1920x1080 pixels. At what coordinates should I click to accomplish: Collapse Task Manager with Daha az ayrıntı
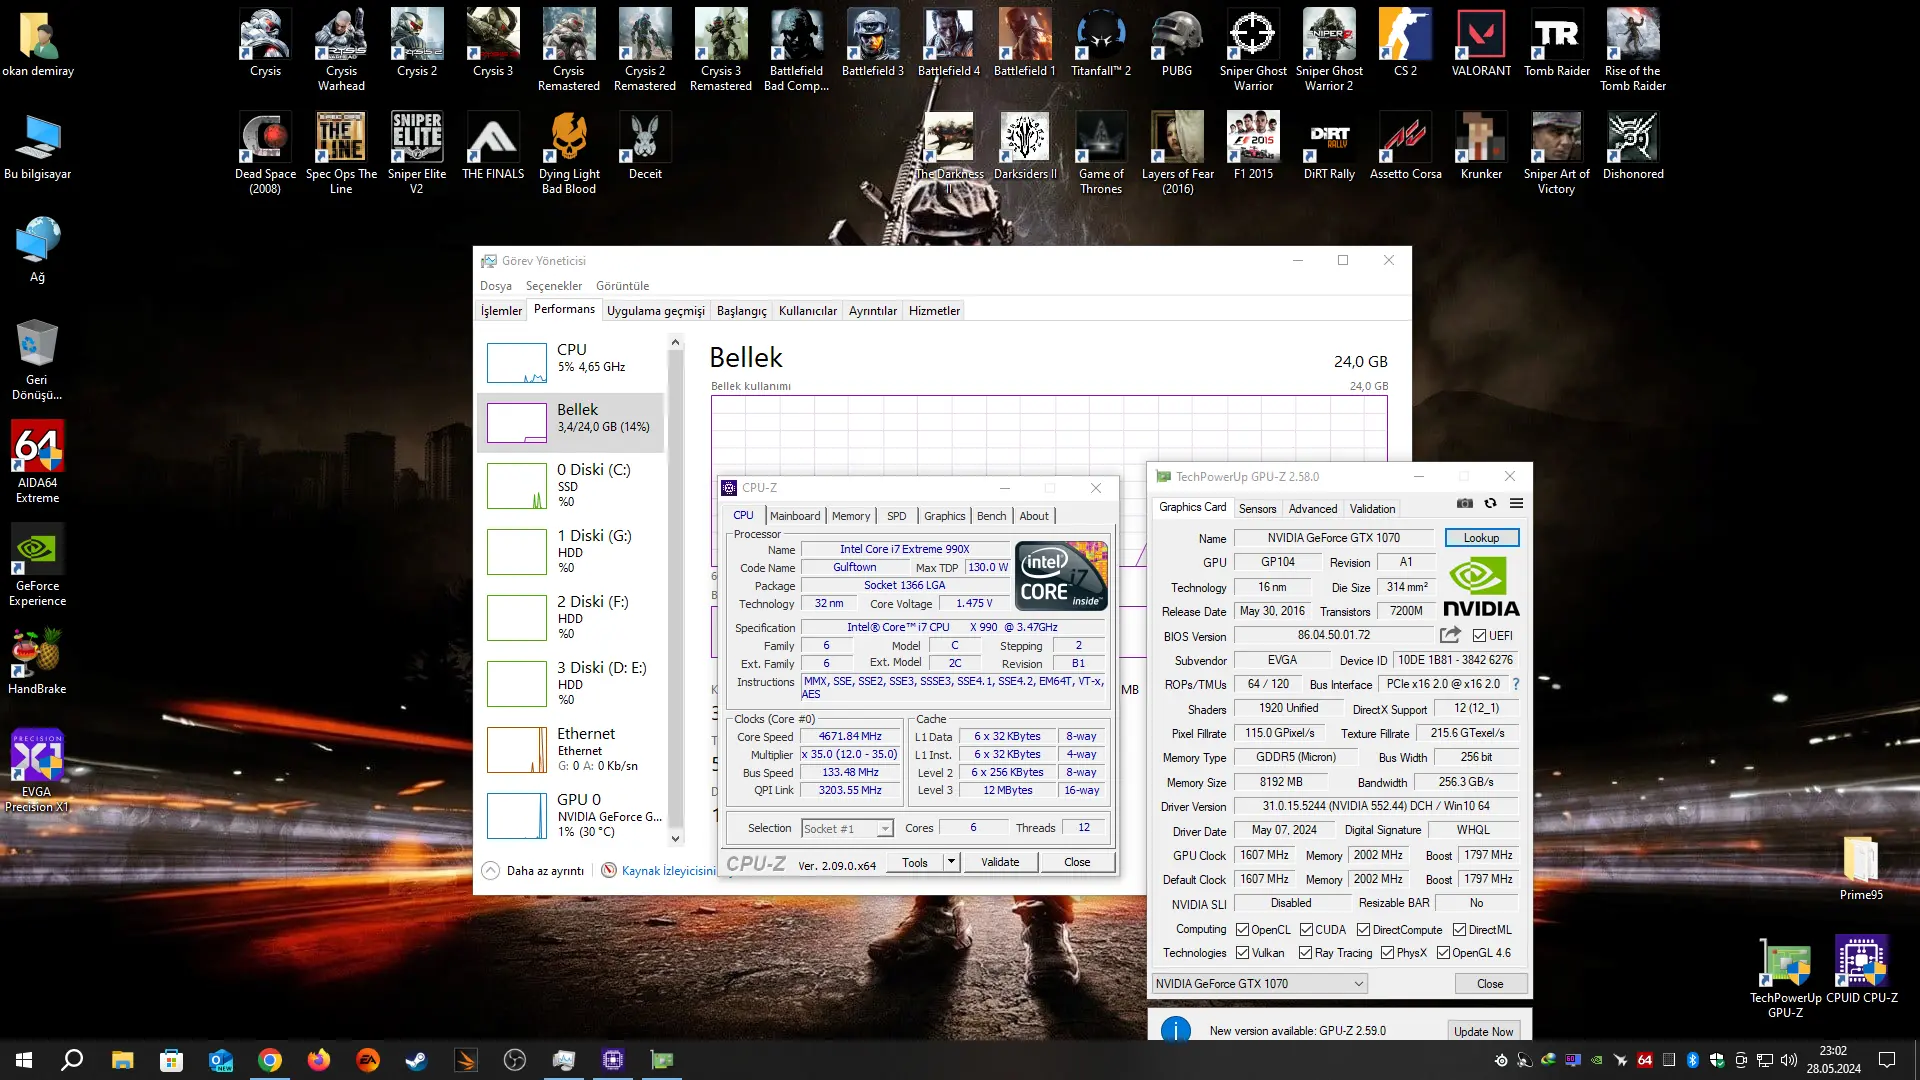(533, 871)
